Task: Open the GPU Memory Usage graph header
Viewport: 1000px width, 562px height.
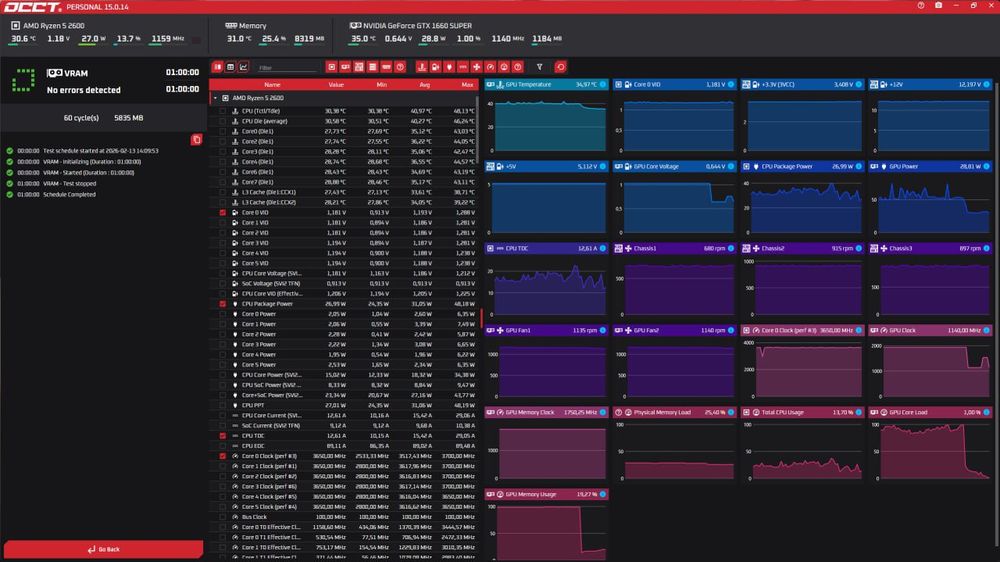Action: click(546, 494)
